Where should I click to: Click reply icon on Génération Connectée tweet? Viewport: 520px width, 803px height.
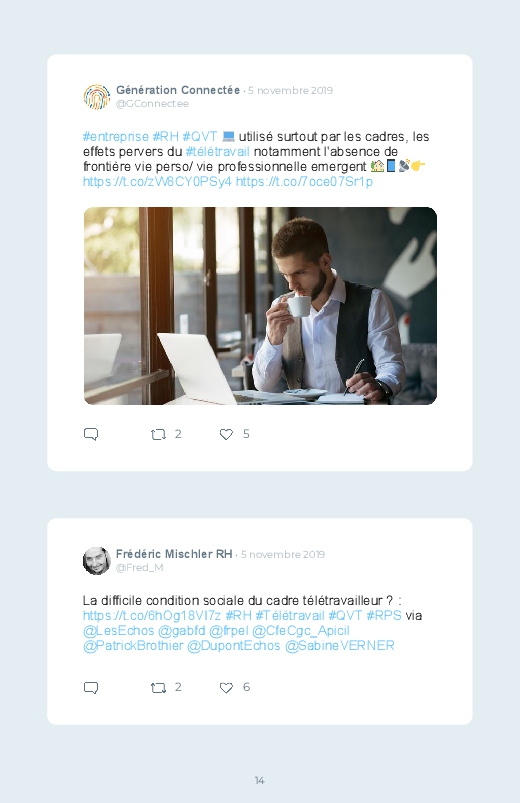click(x=91, y=434)
